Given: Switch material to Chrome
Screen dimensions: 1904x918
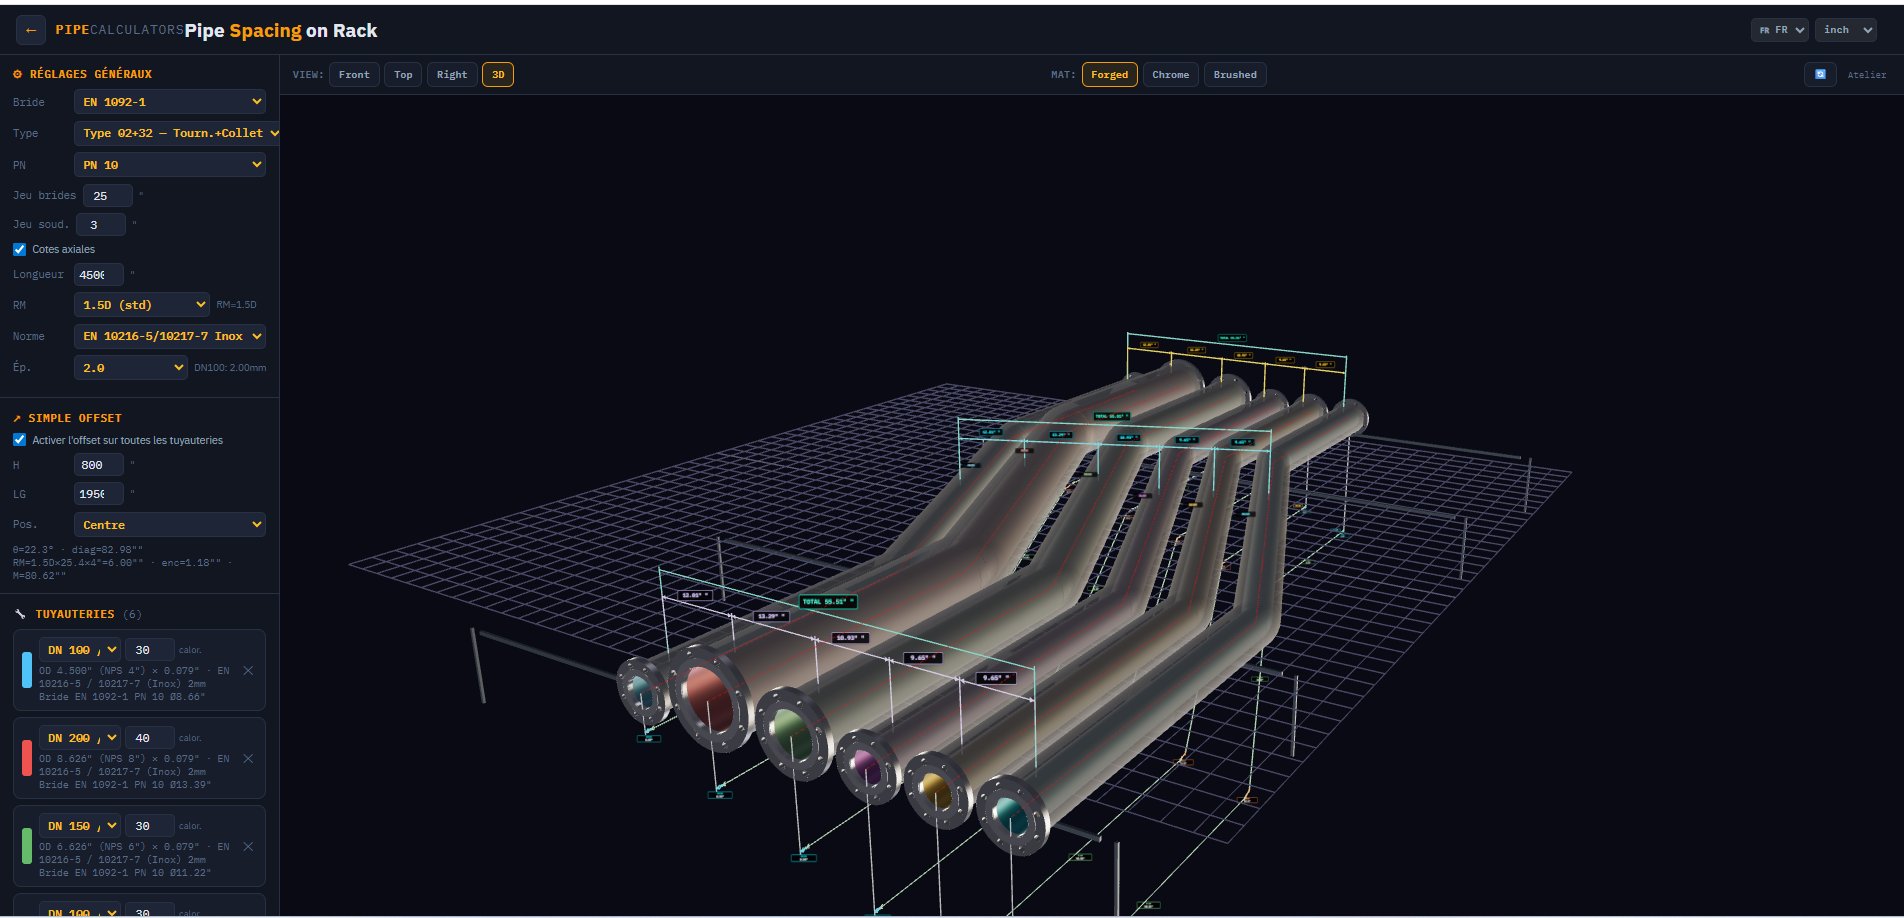Looking at the screenshot, I should coord(1170,74).
